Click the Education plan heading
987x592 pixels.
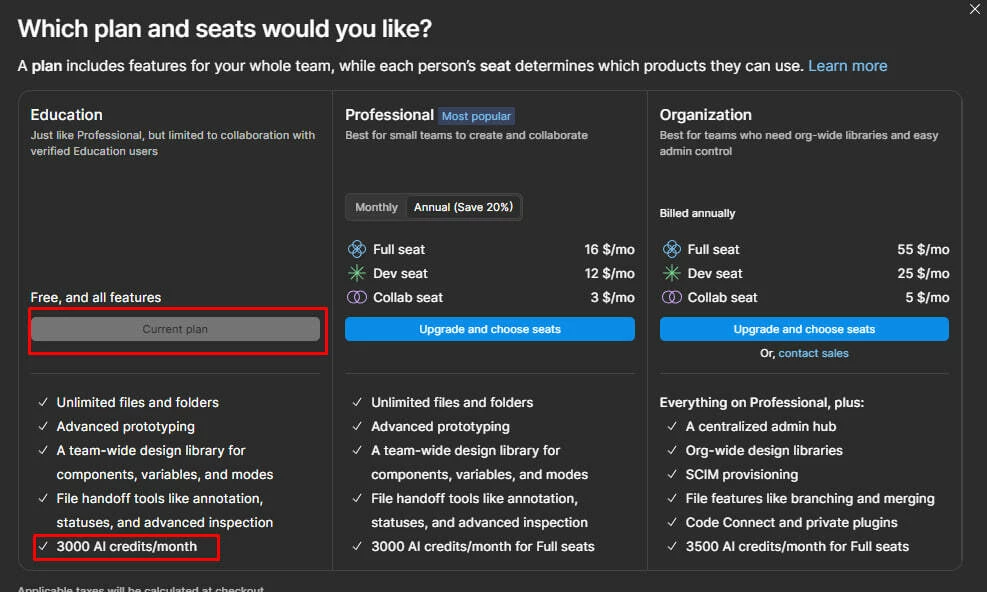pos(66,115)
